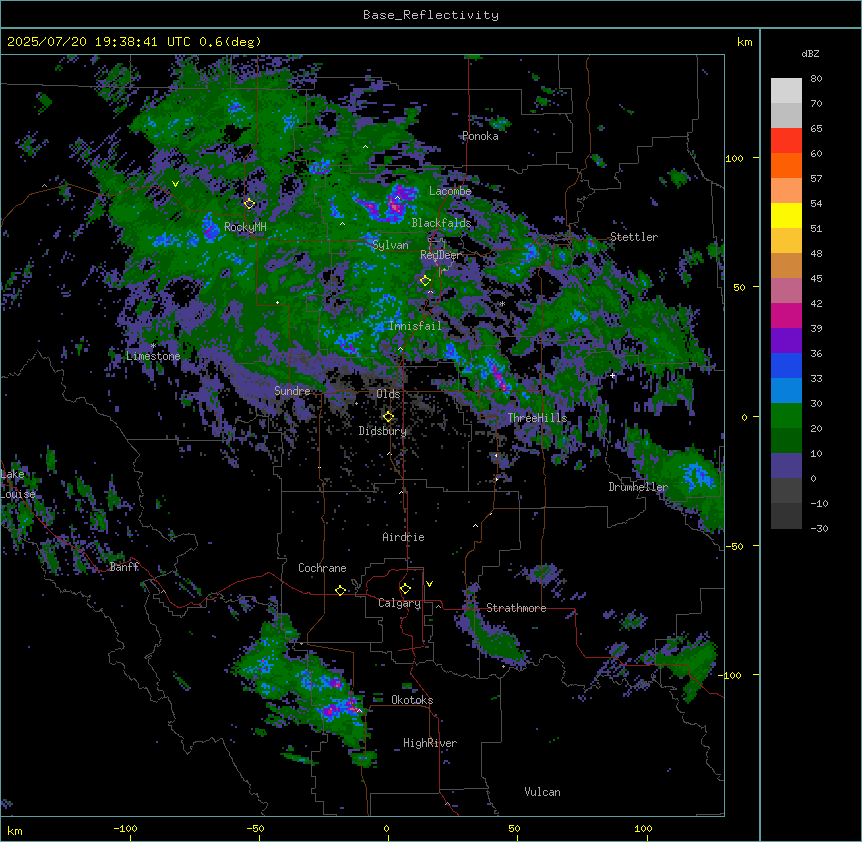Click the km unit label at the bottom left
Screen dimensions: 862x842
tap(15, 831)
